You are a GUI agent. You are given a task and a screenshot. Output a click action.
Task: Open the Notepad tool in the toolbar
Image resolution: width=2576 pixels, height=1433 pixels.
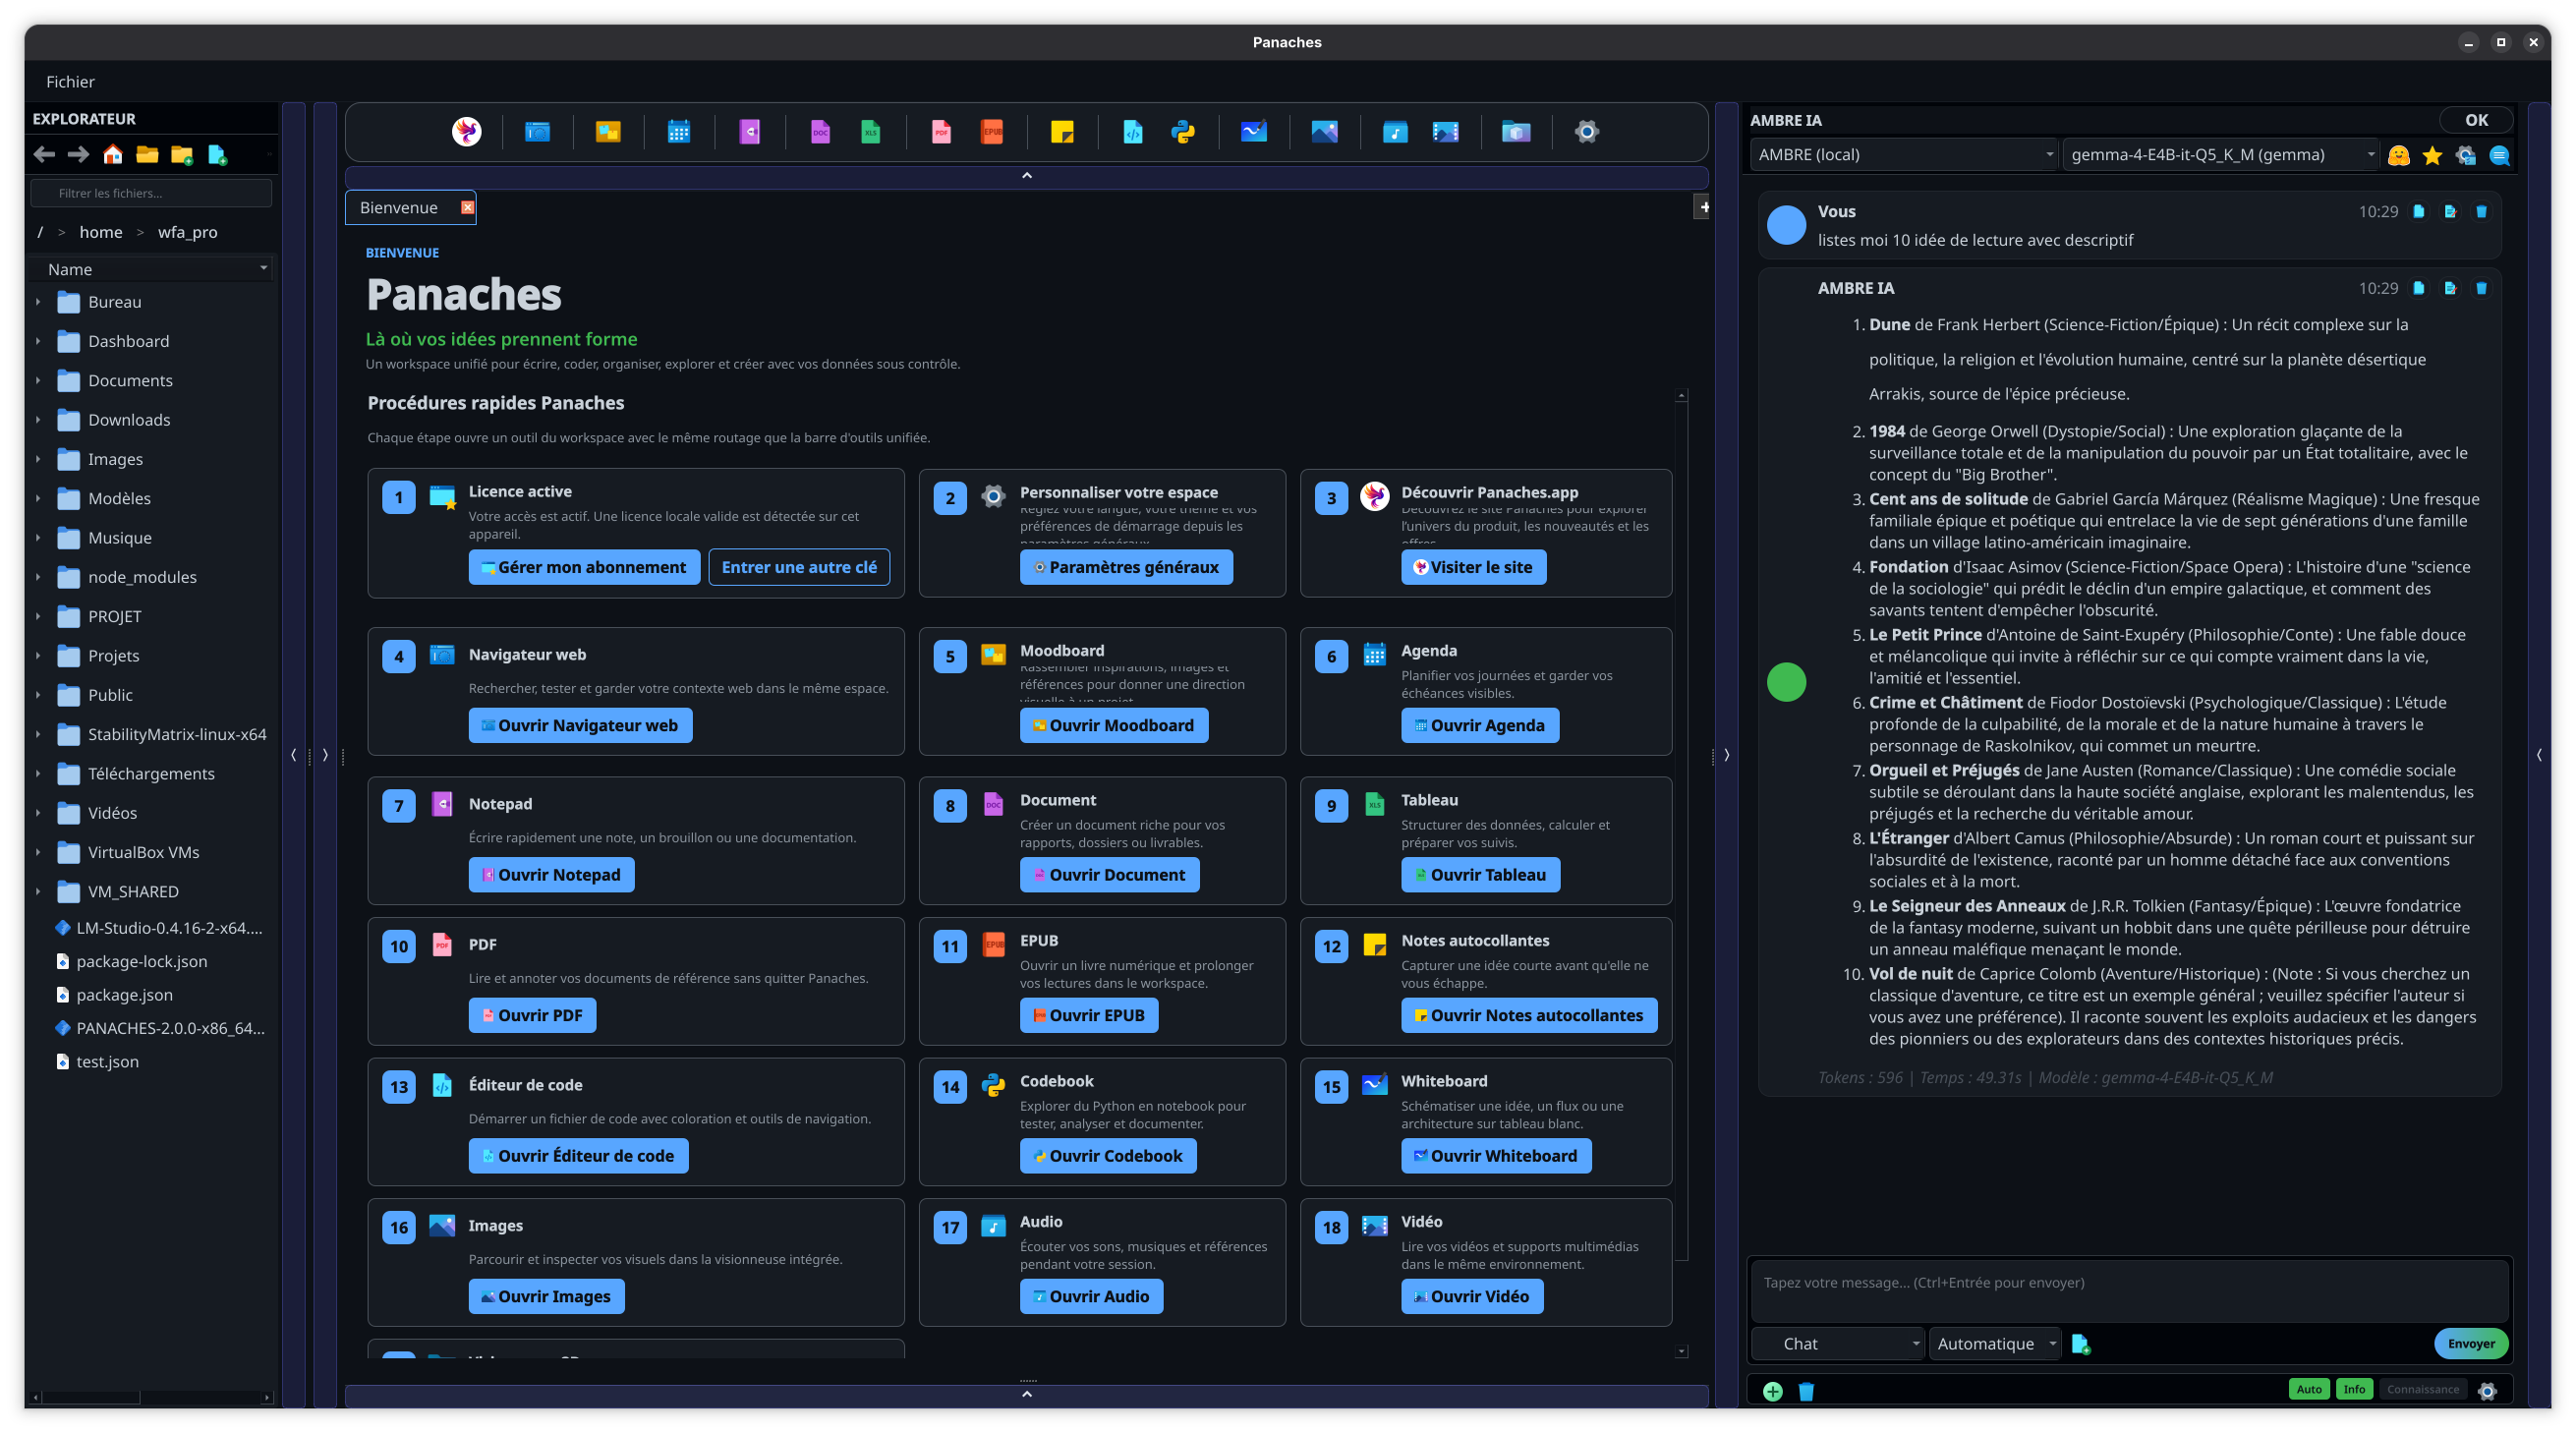[x=749, y=131]
